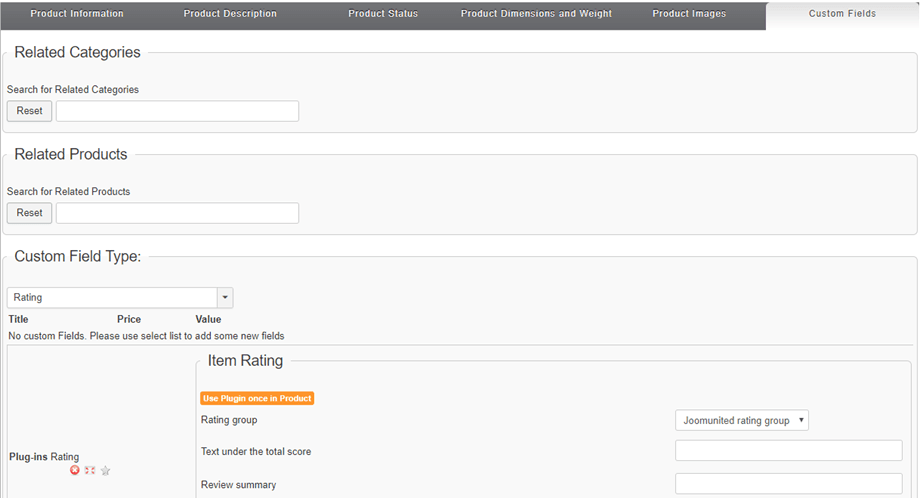Click the Use Plugin once in Product badge

click(x=258, y=398)
